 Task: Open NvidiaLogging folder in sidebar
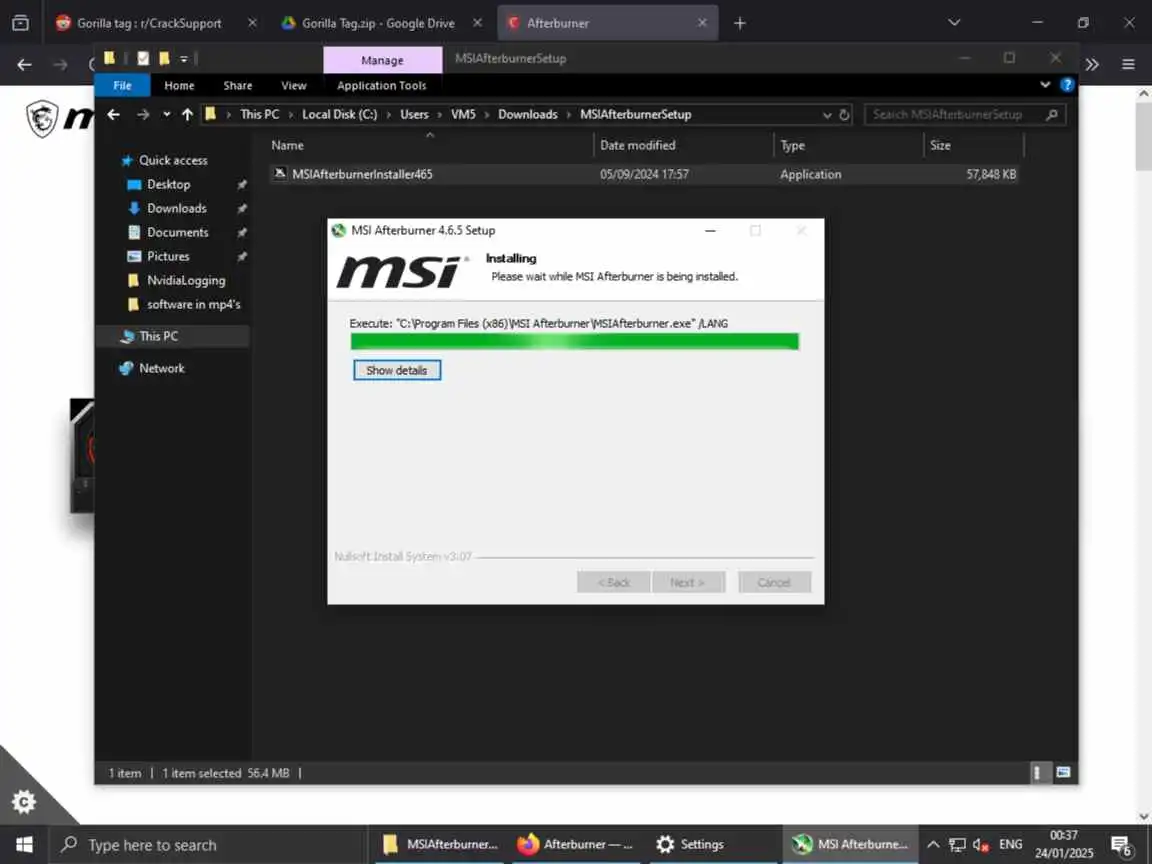pos(186,281)
